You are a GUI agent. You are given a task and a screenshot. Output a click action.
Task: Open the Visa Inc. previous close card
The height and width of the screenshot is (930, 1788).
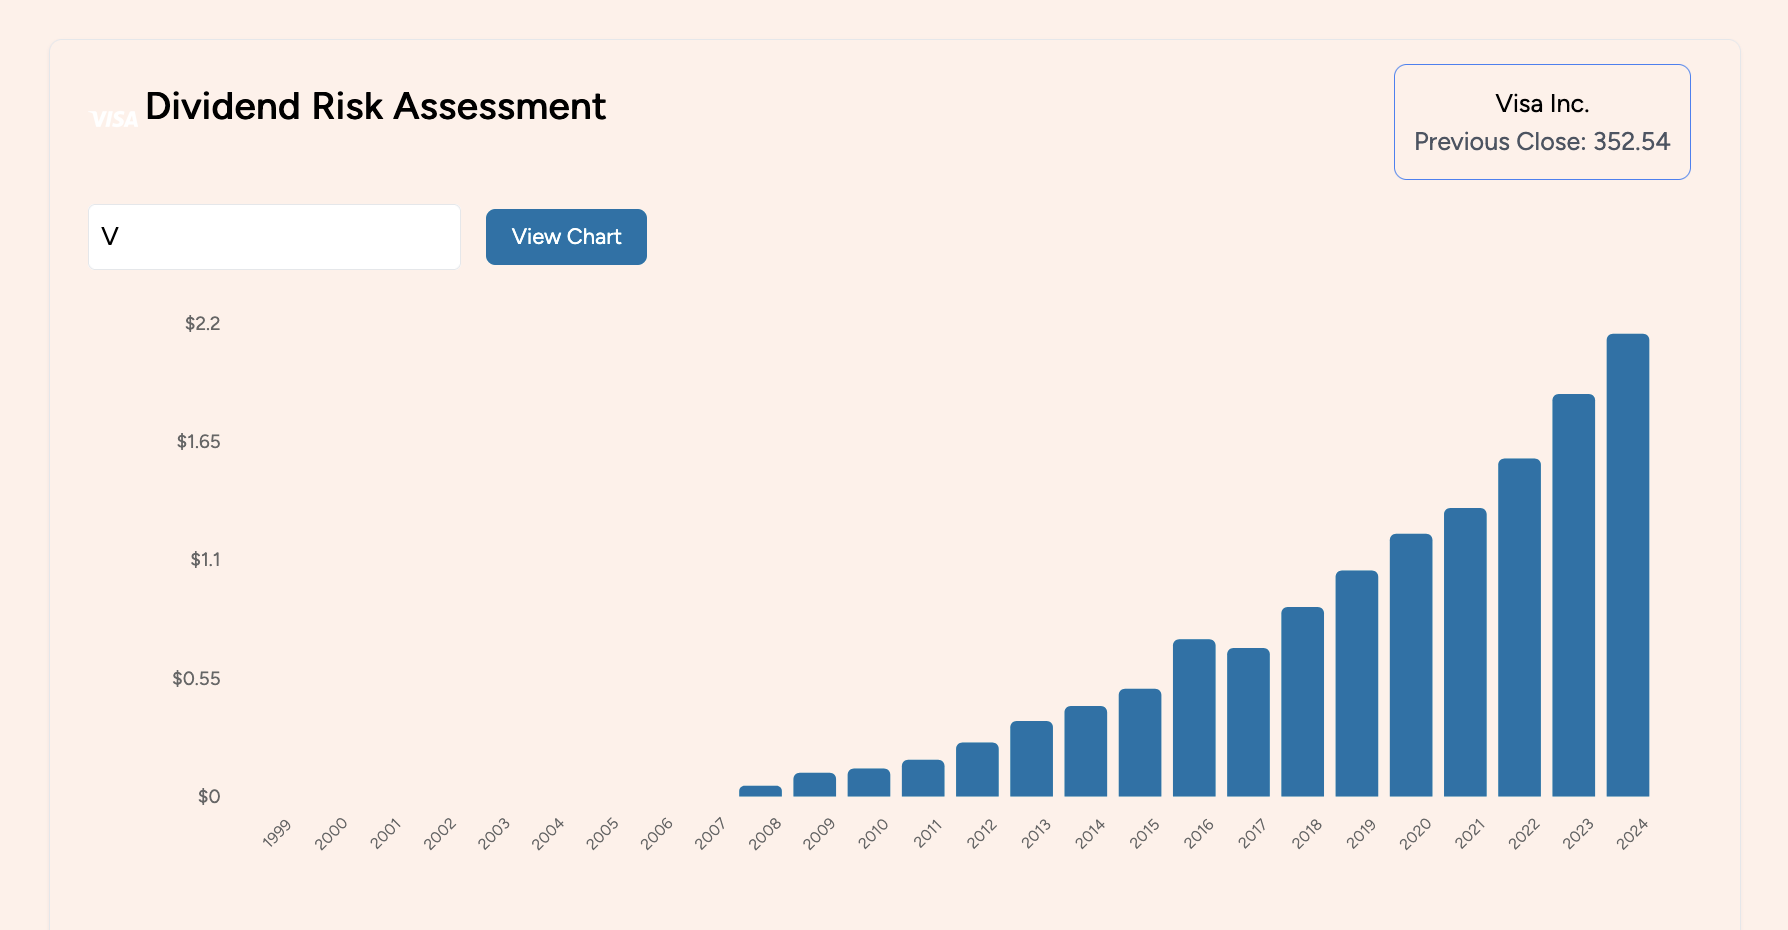[x=1541, y=122]
